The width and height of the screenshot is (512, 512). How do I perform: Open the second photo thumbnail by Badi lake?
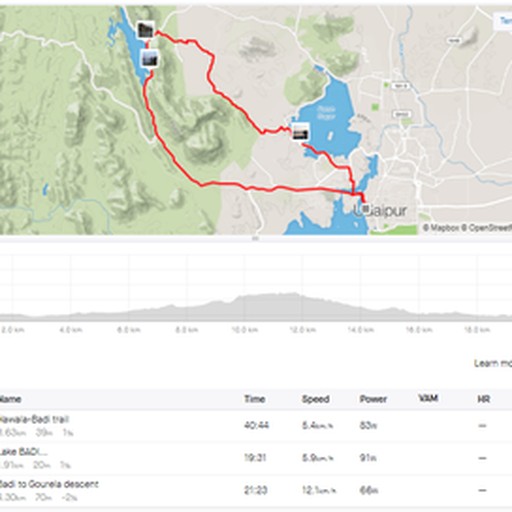[149, 59]
